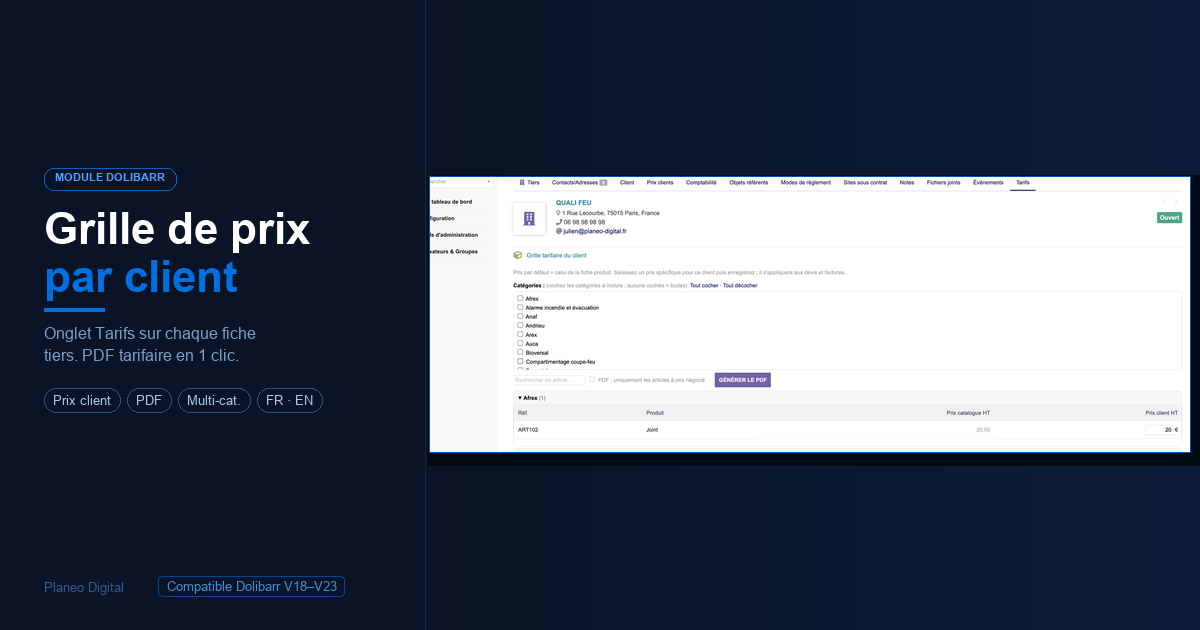1200x630 pixels.
Task: Click the Planeo Digital label
Action: (x=84, y=587)
